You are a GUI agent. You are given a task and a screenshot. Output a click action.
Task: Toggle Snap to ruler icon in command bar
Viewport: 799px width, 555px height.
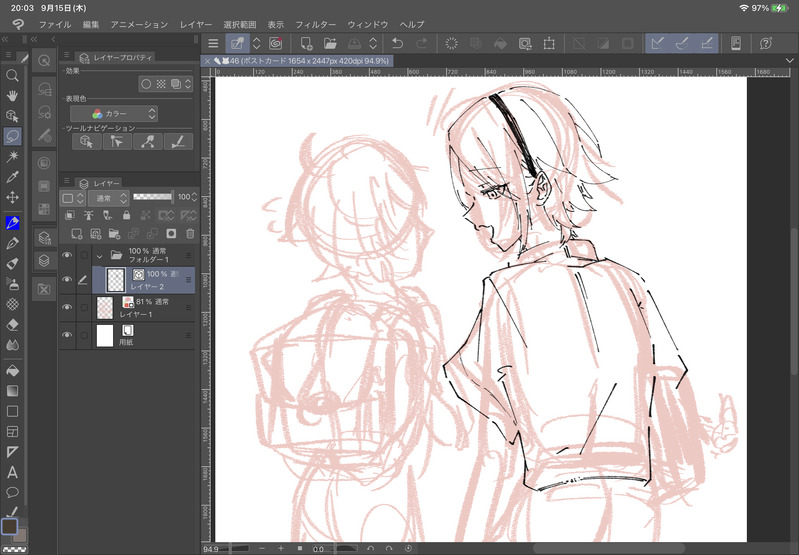pyautogui.click(x=657, y=43)
